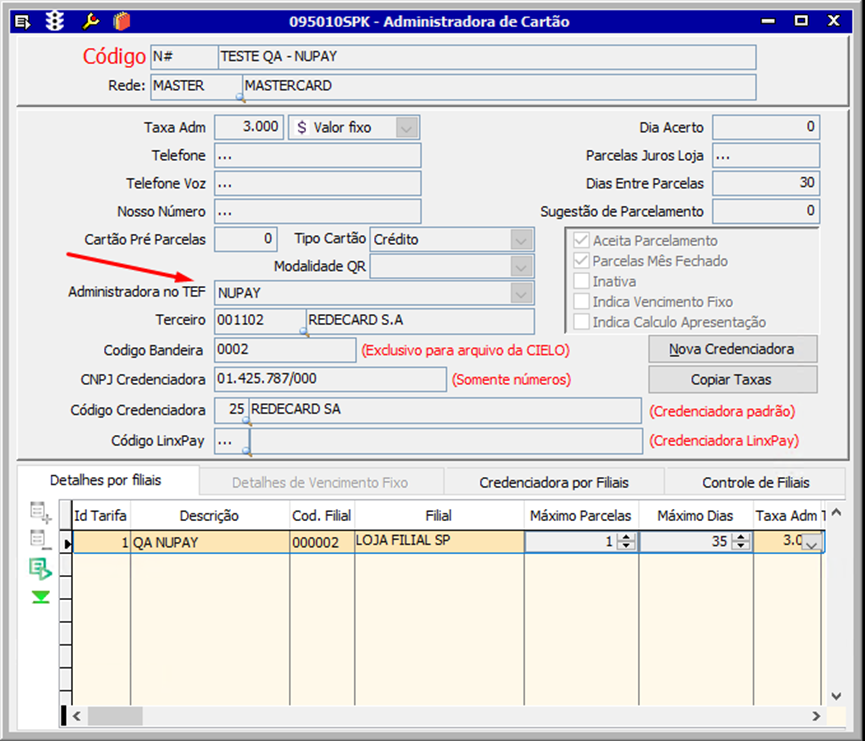Decrease Máximo Dias with spinner down
The width and height of the screenshot is (865, 741).
[x=740, y=546]
